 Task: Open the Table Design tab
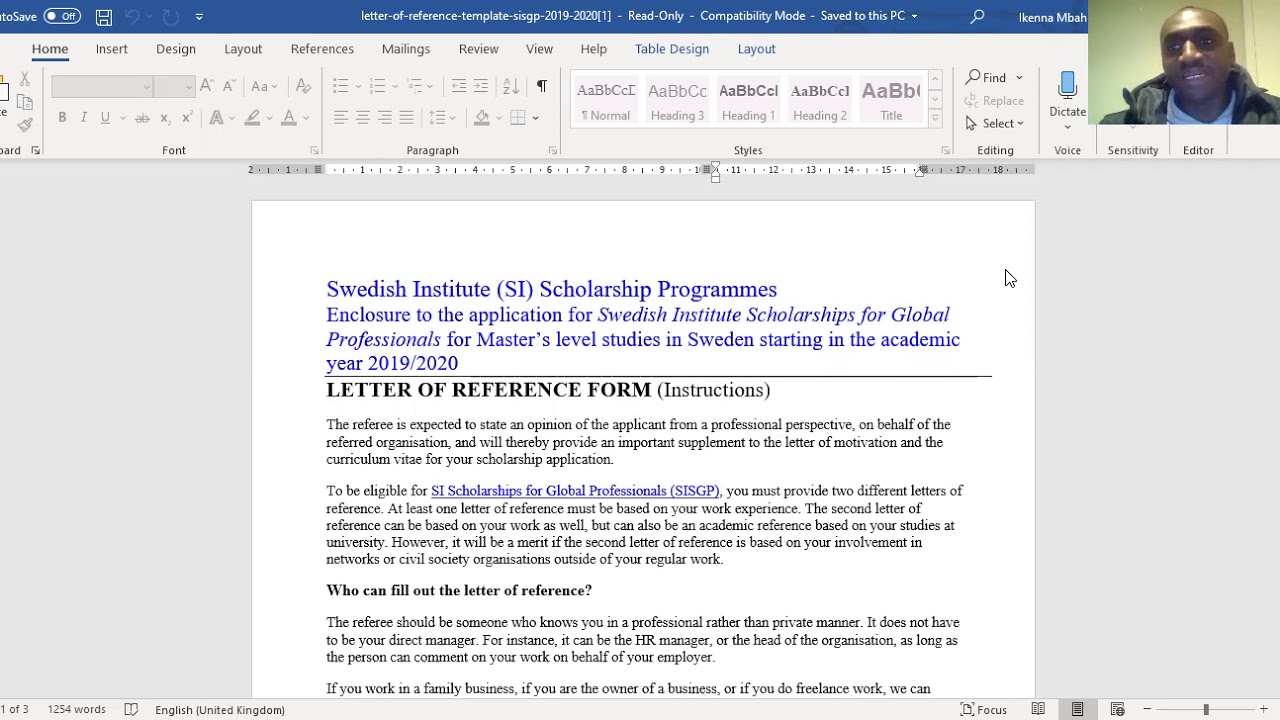[x=672, y=49]
